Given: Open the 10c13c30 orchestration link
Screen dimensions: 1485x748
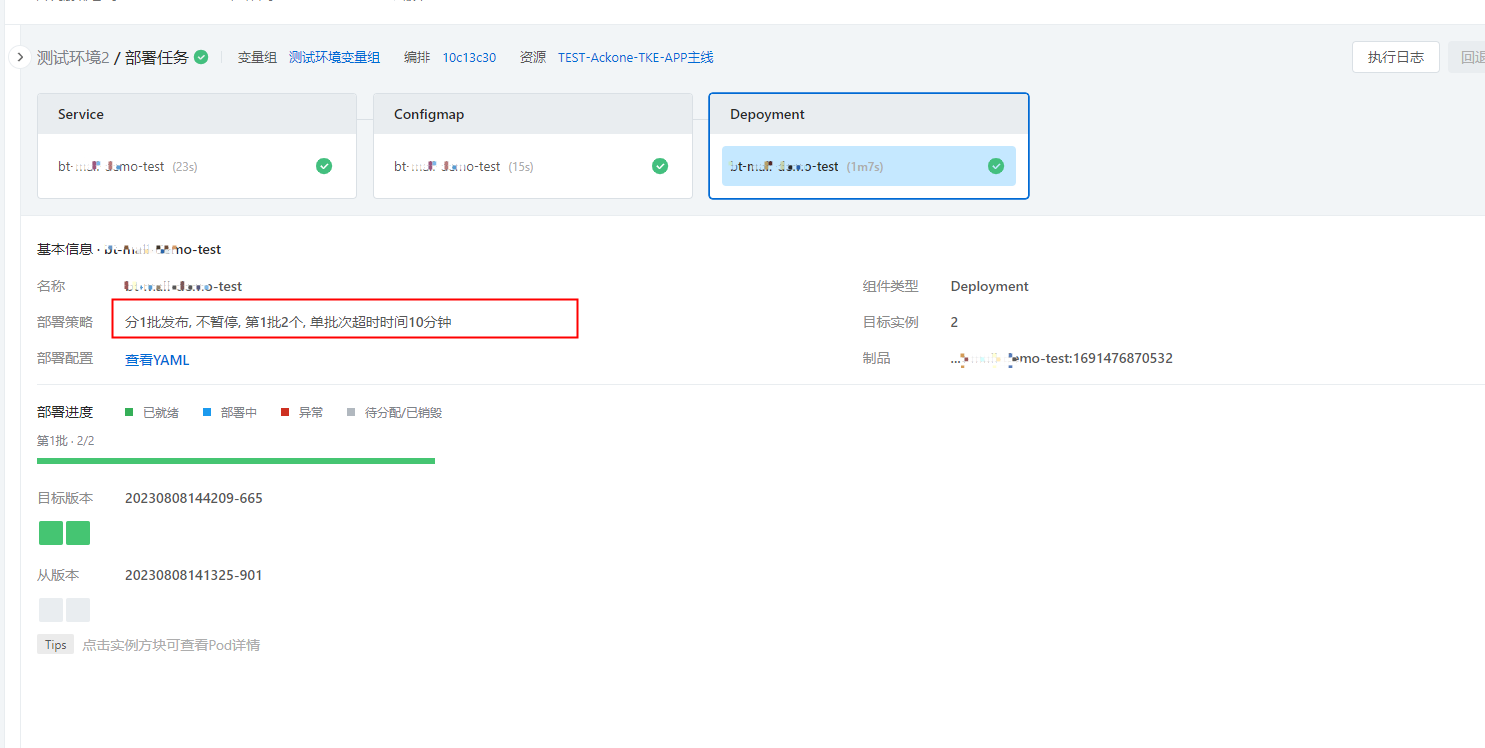Looking at the screenshot, I should point(469,58).
